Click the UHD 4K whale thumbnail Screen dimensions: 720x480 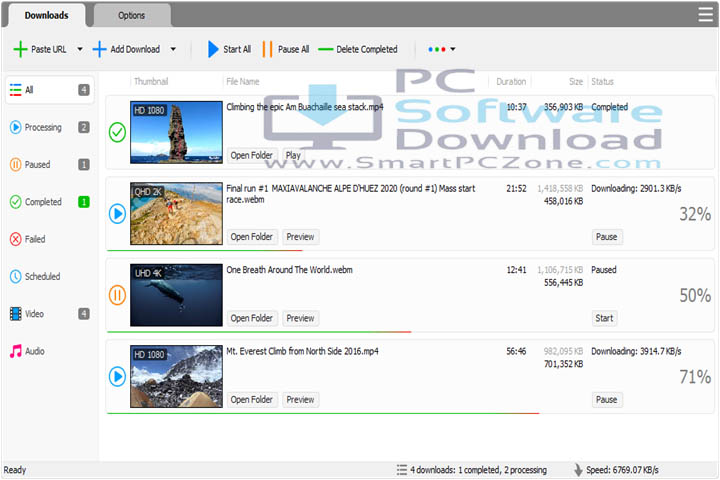(176, 295)
